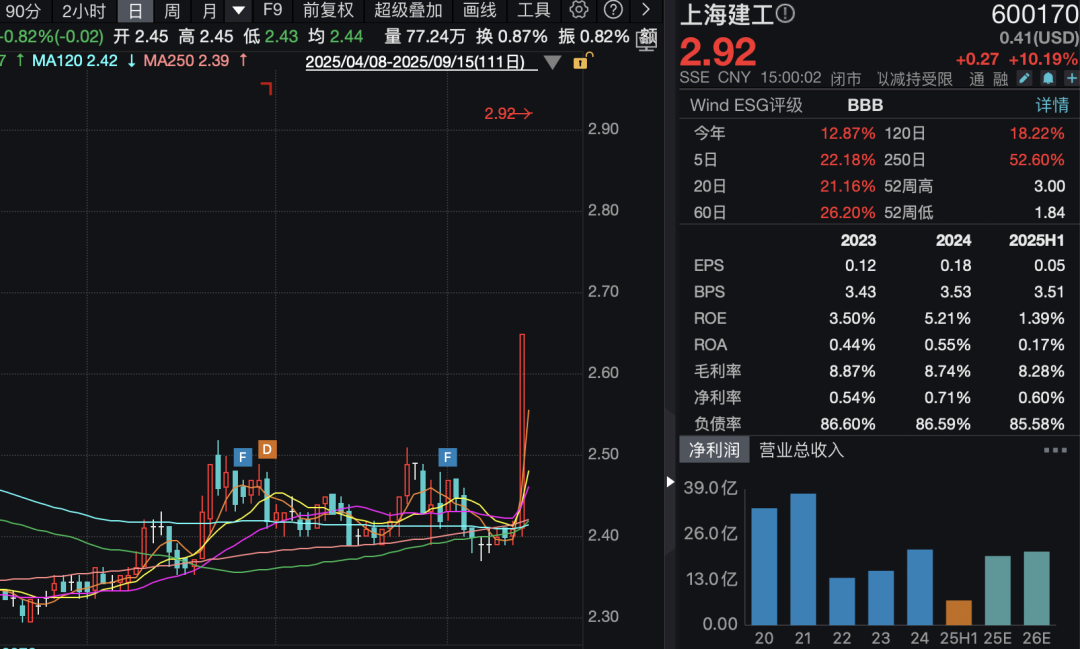The height and width of the screenshot is (649, 1080).
Task: Click the screen display icon beside 振 0.82%
Action: click(647, 38)
